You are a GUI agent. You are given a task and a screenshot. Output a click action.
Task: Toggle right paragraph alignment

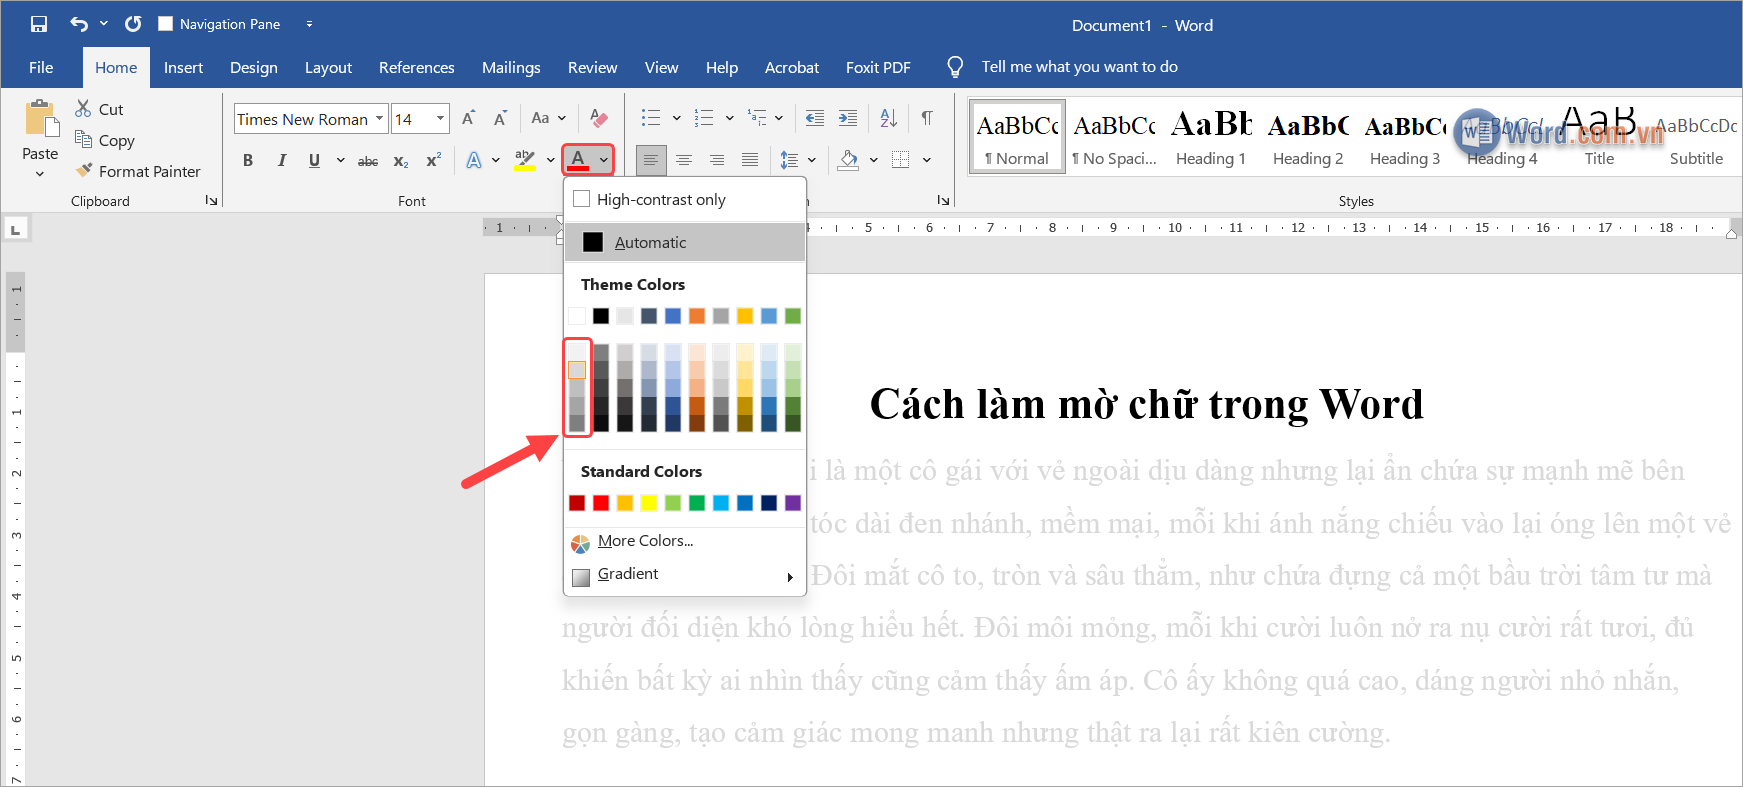(x=717, y=160)
